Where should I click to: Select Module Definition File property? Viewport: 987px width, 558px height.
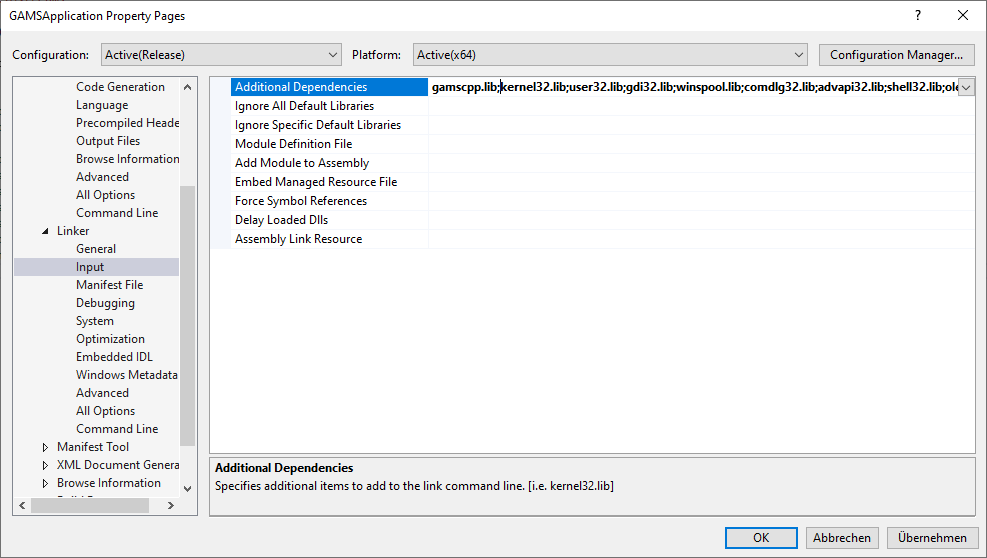(293, 144)
